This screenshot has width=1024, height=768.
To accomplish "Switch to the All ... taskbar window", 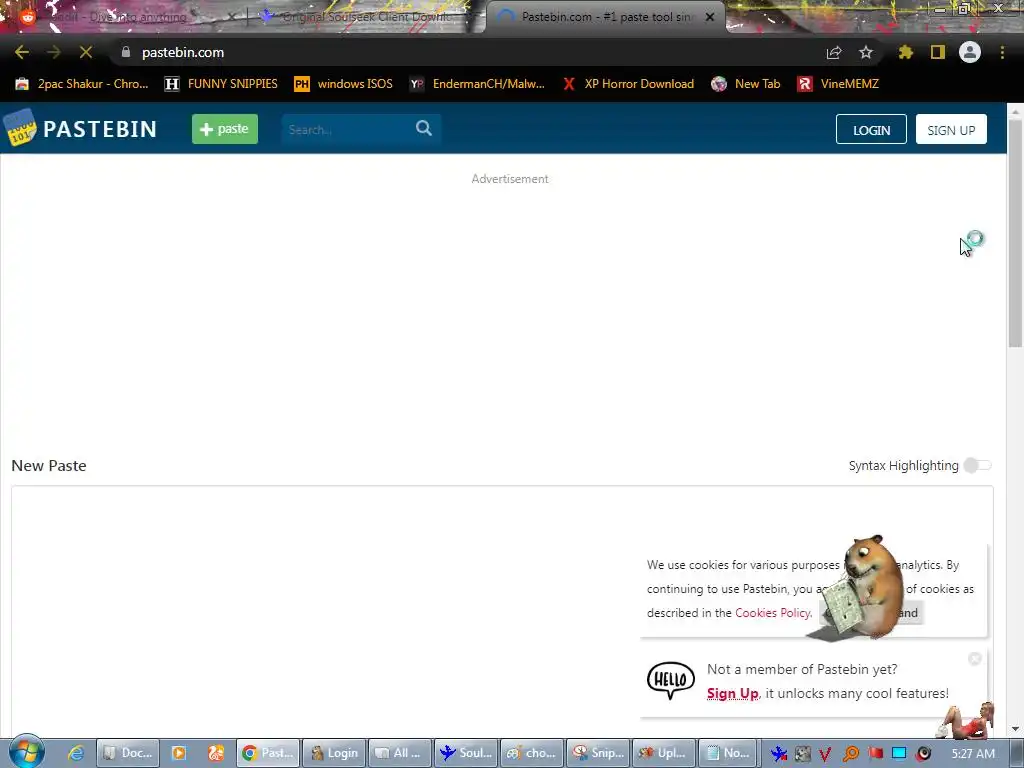I will pos(400,753).
